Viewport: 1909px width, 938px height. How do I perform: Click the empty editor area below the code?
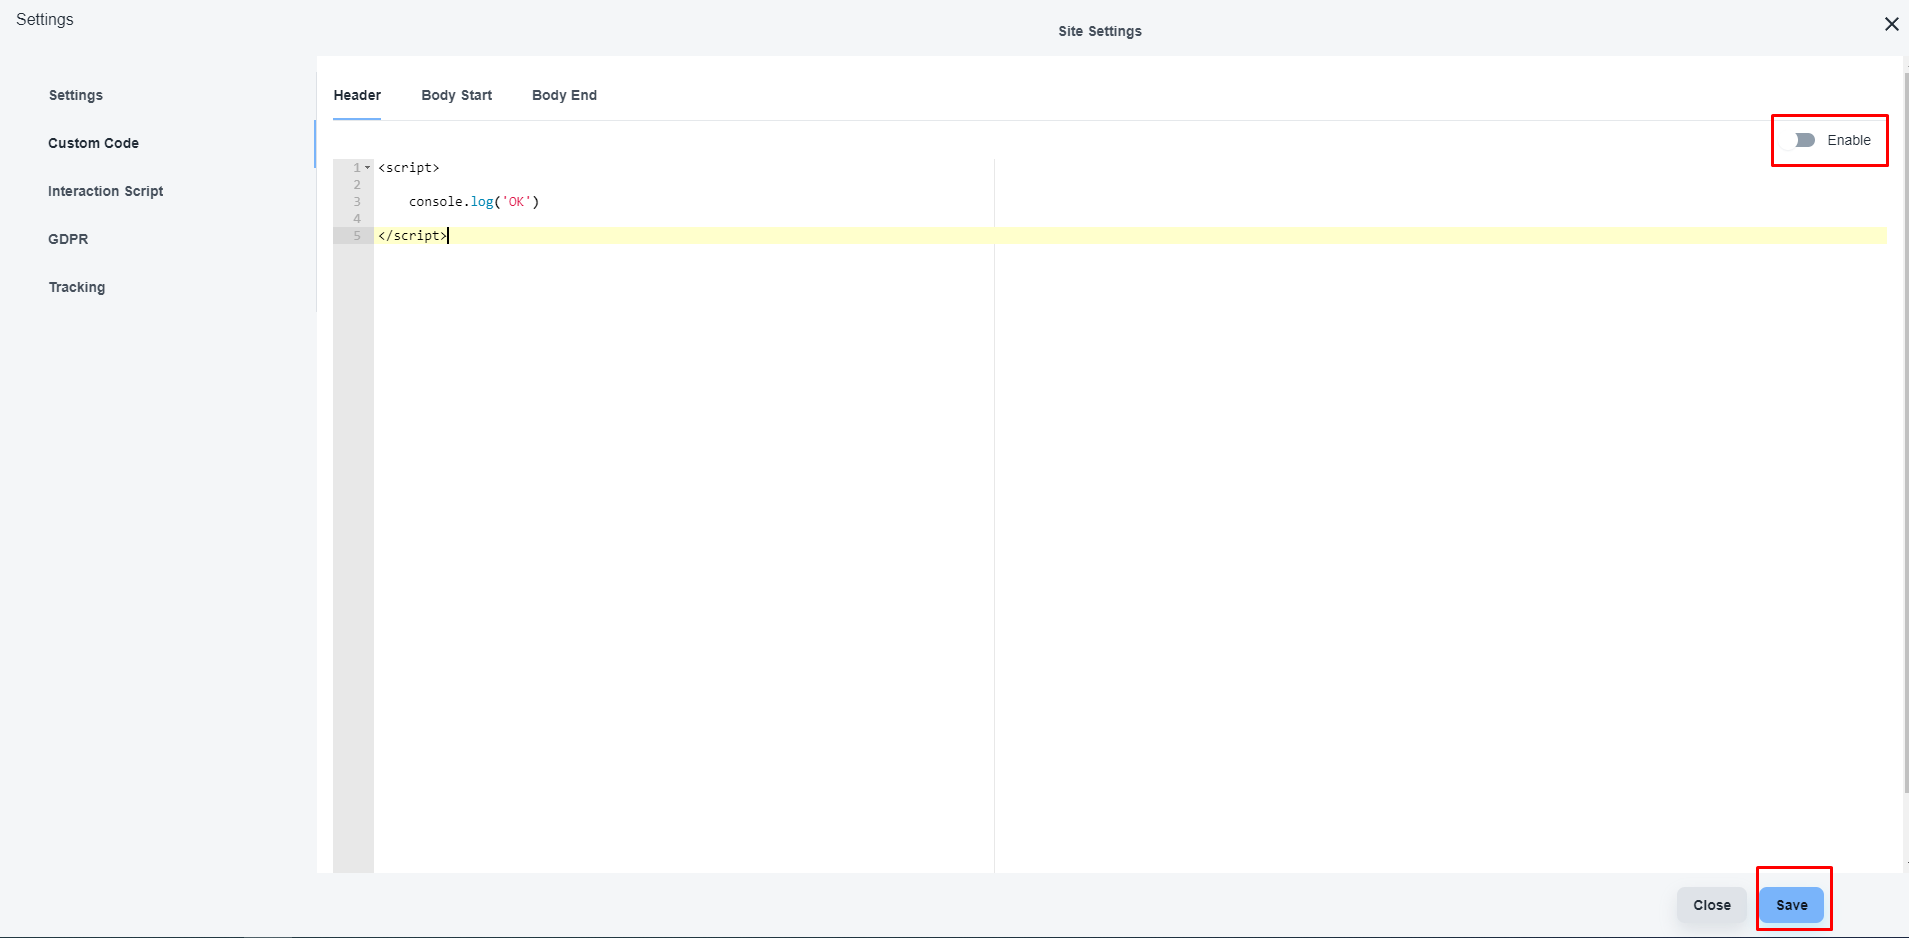tap(680, 550)
